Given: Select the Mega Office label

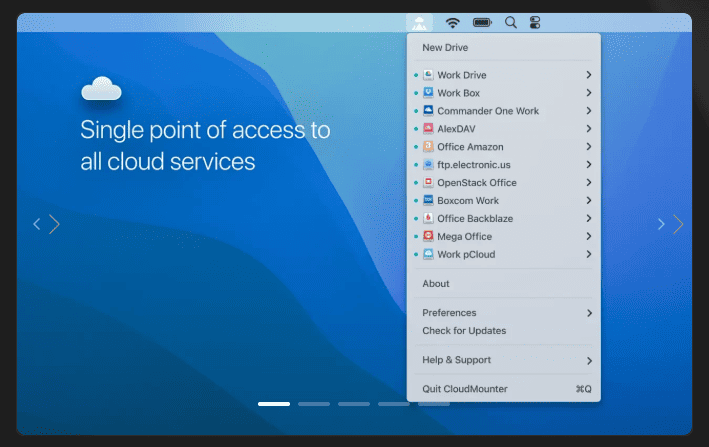Looking at the screenshot, I should click(x=464, y=236).
